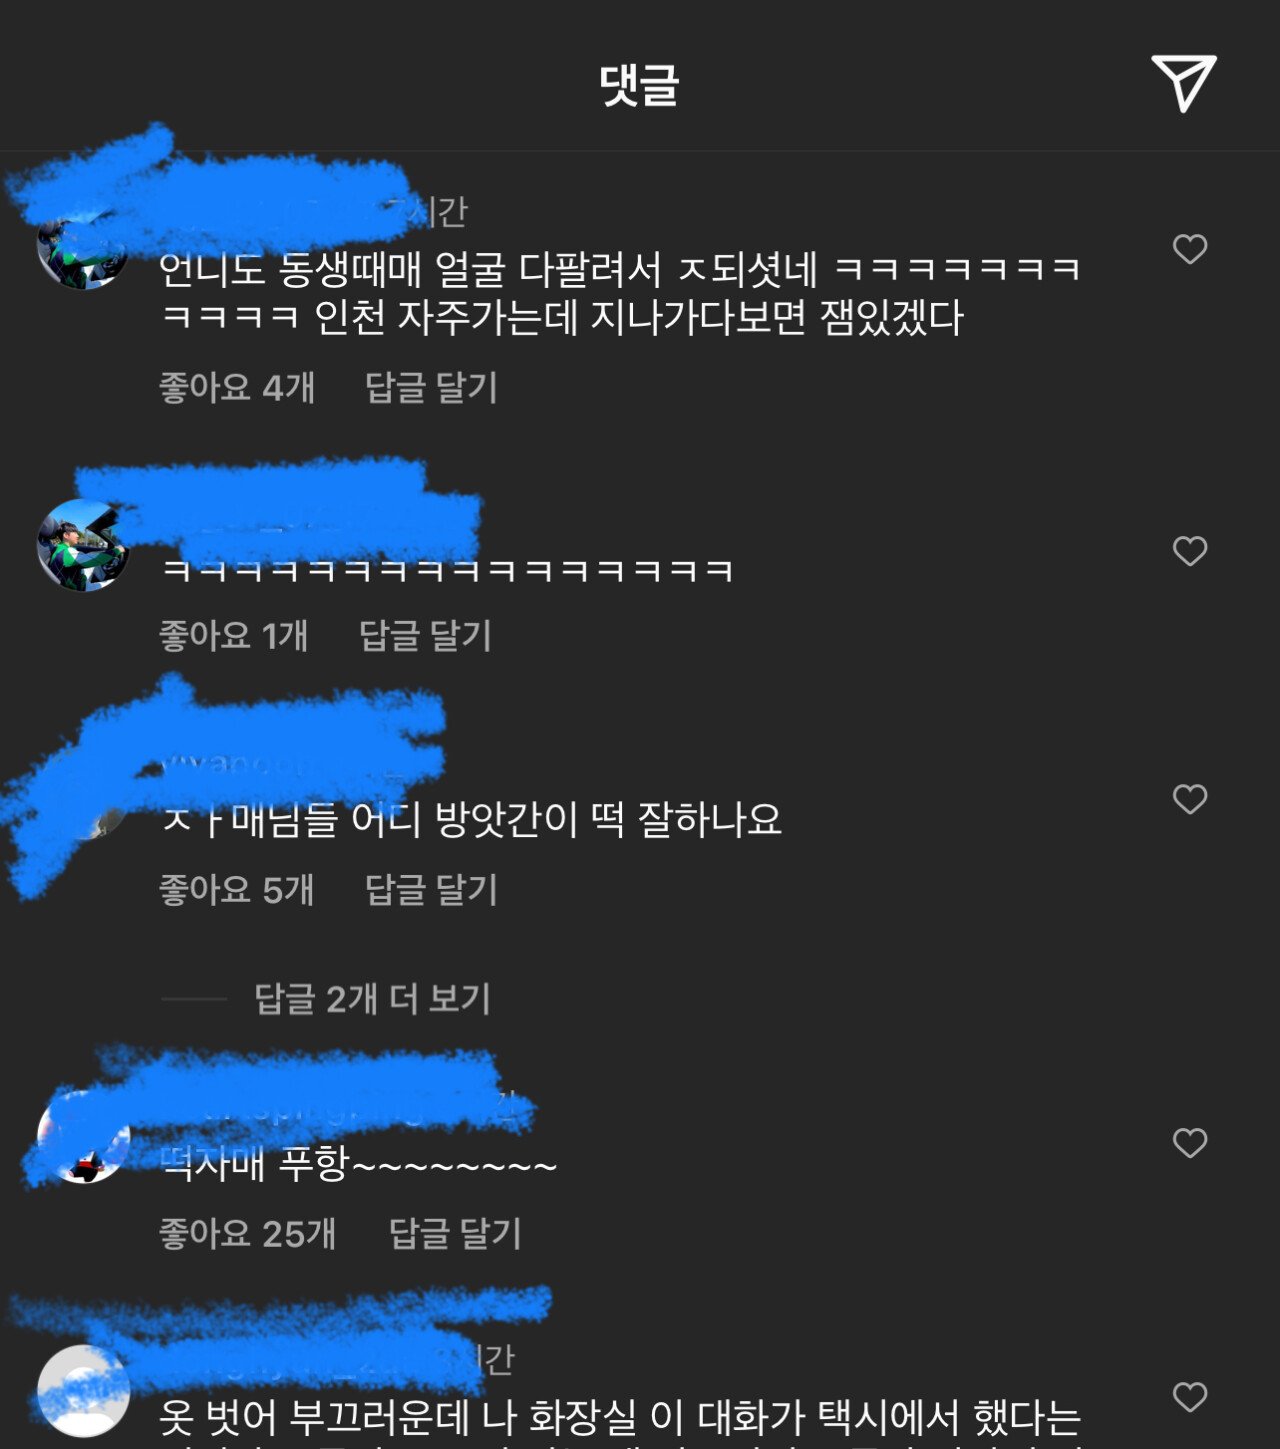This screenshot has height=1449, width=1280.
Task: Tap the 댓글 header title
Action: click(x=639, y=84)
